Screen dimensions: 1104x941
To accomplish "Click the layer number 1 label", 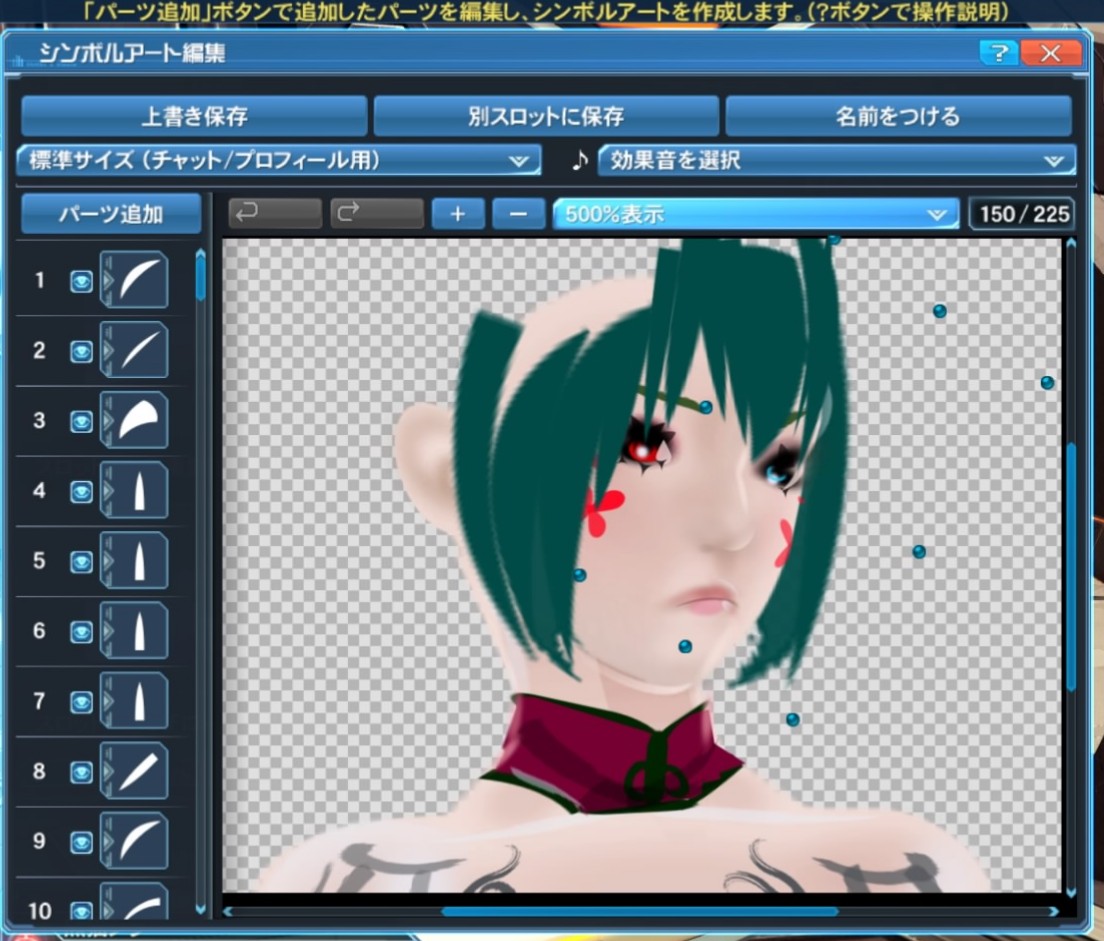I will coord(39,280).
